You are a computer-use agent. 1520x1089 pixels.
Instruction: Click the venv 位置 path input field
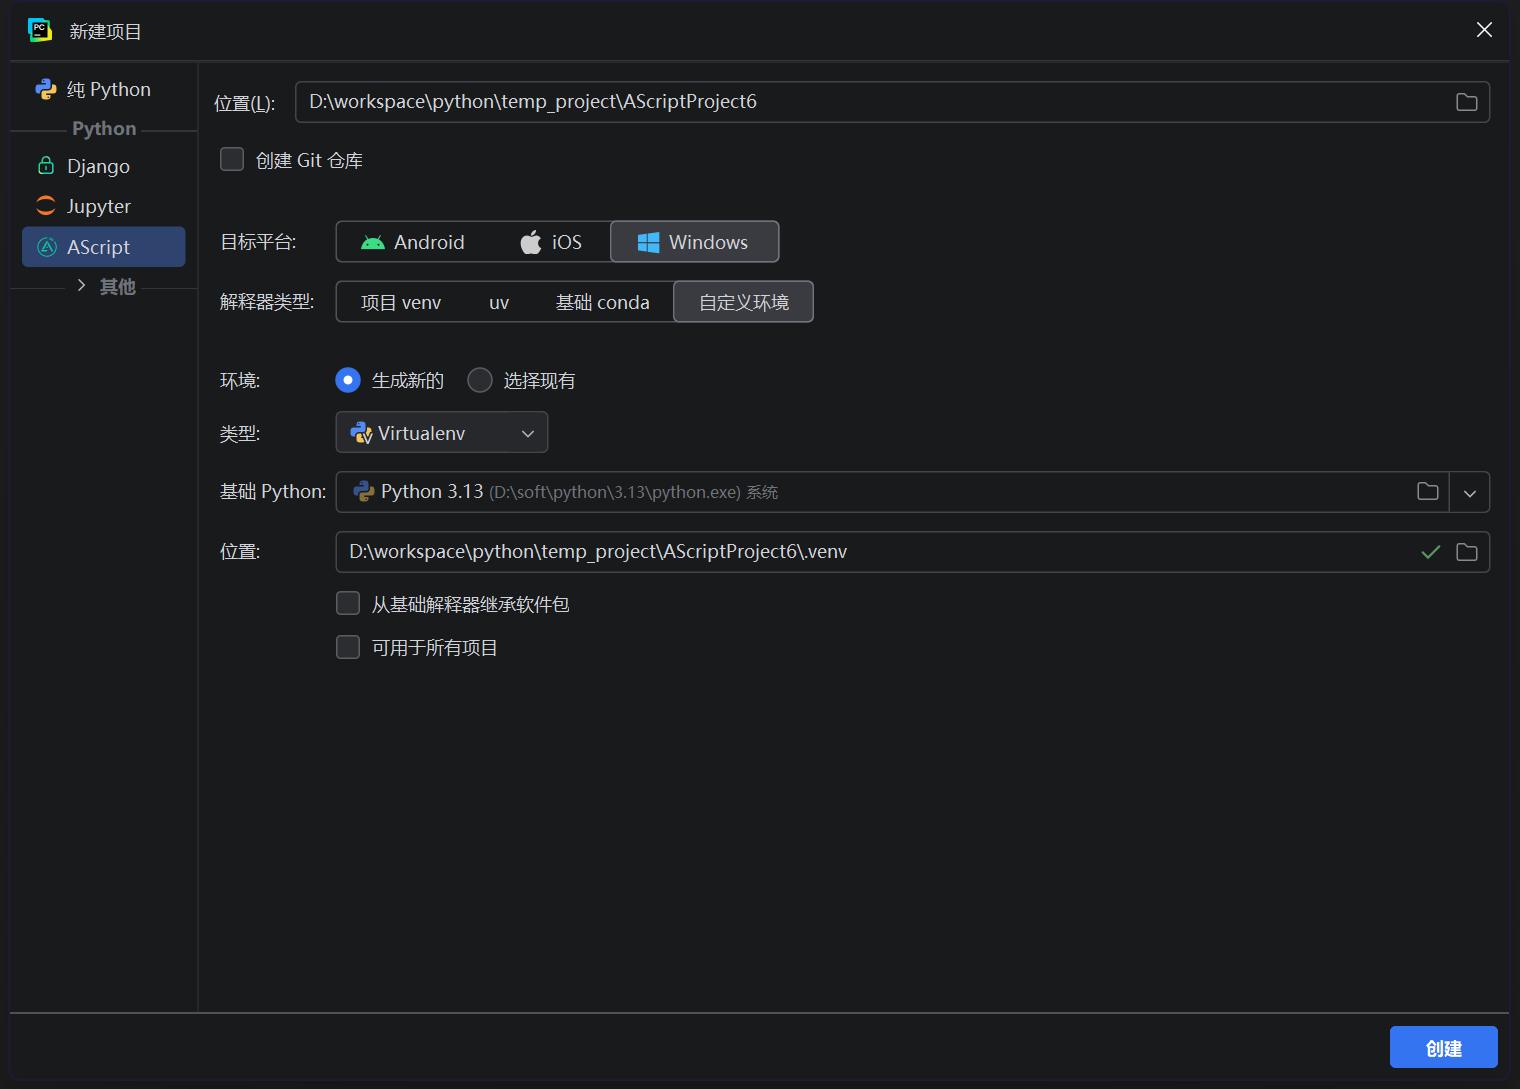pyautogui.click(x=870, y=552)
